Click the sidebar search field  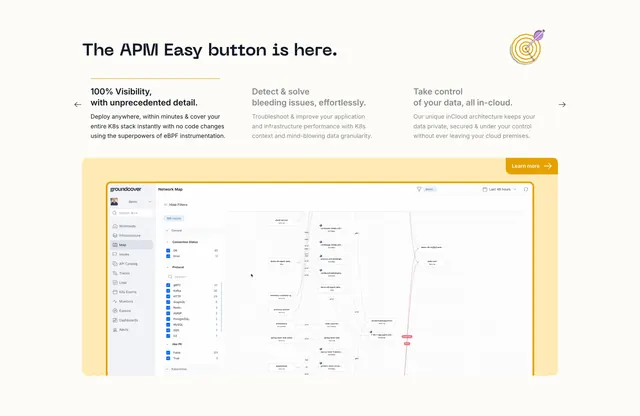click(131, 213)
